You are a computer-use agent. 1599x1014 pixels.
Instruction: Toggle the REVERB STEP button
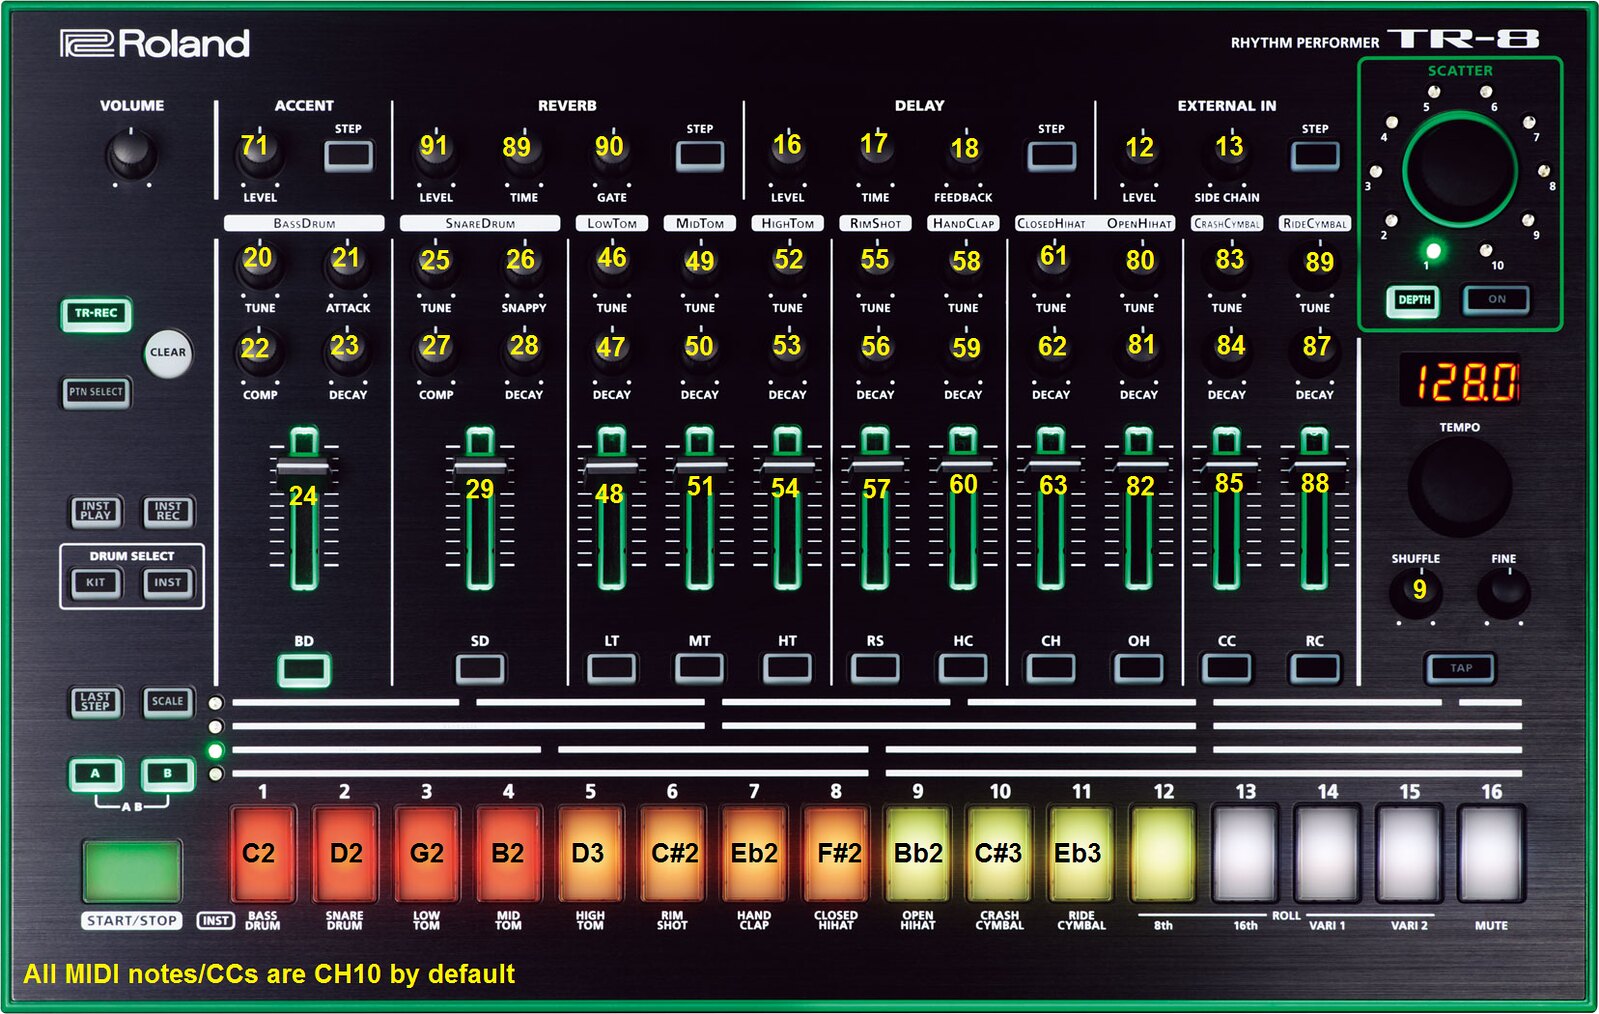[x=700, y=156]
